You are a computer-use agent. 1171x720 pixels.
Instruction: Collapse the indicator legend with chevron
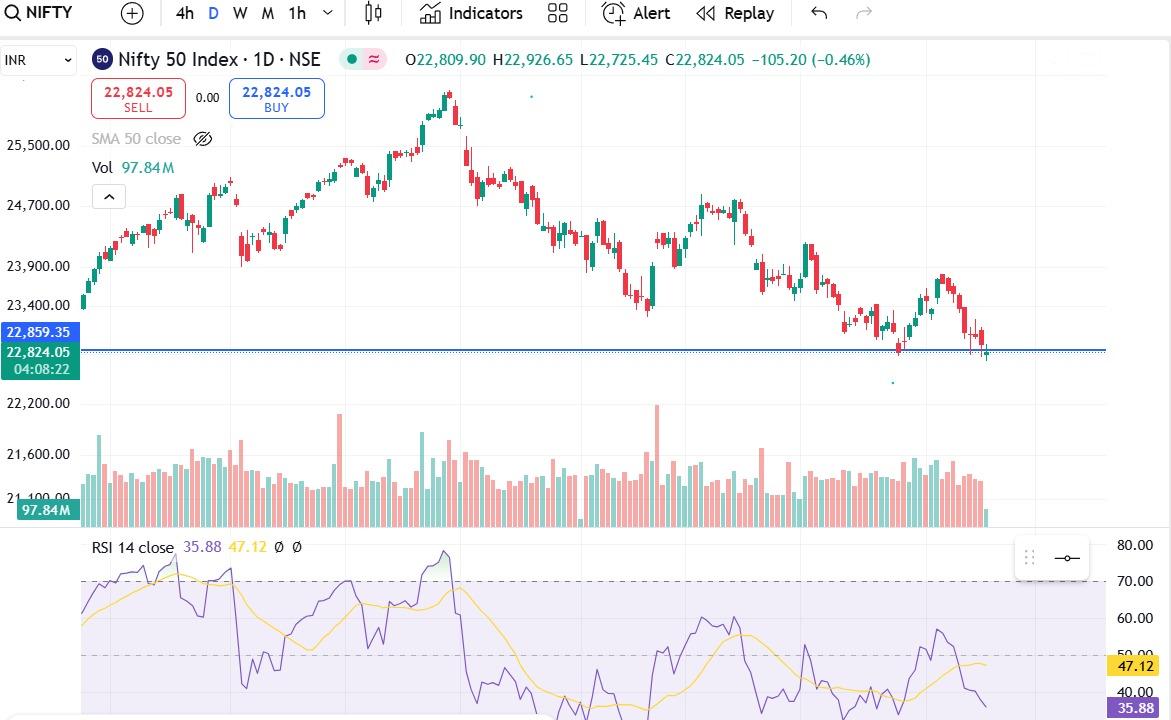click(x=109, y=197)
